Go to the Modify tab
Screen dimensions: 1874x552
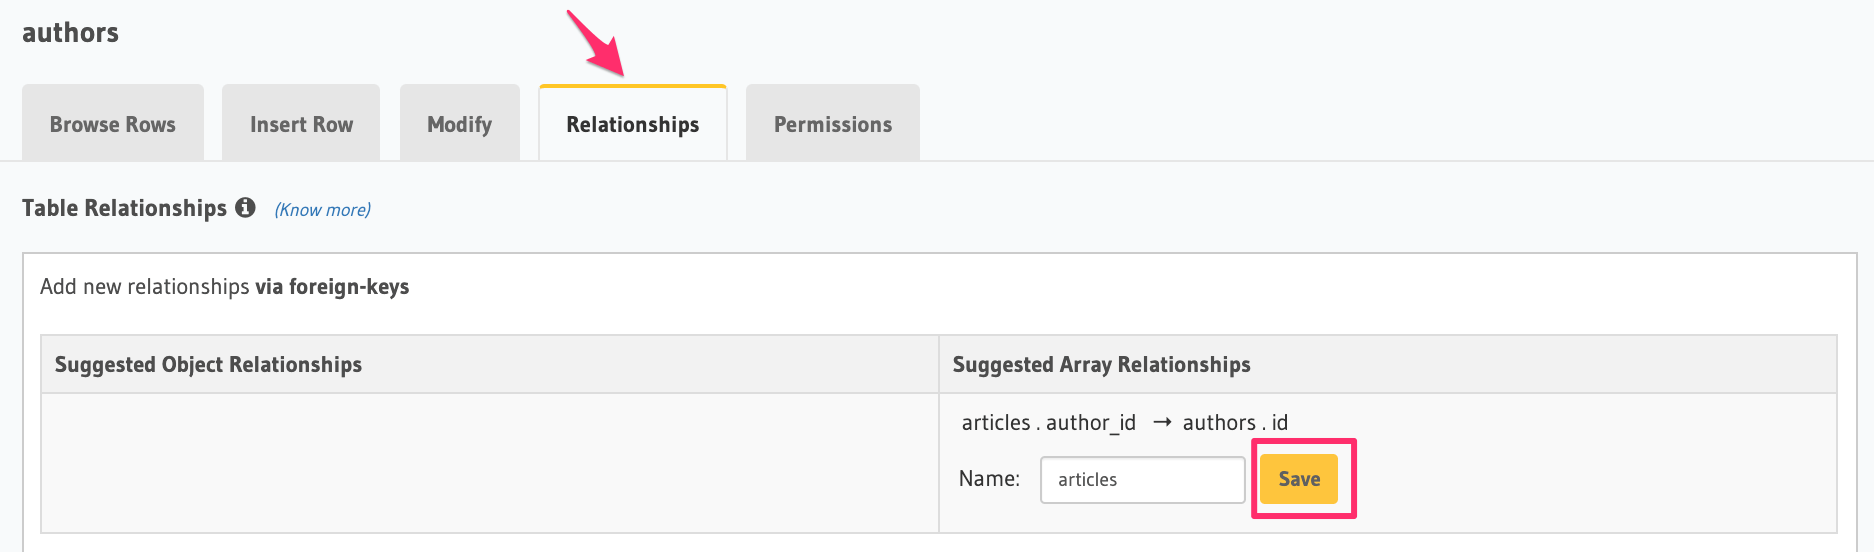pos(459,124)
